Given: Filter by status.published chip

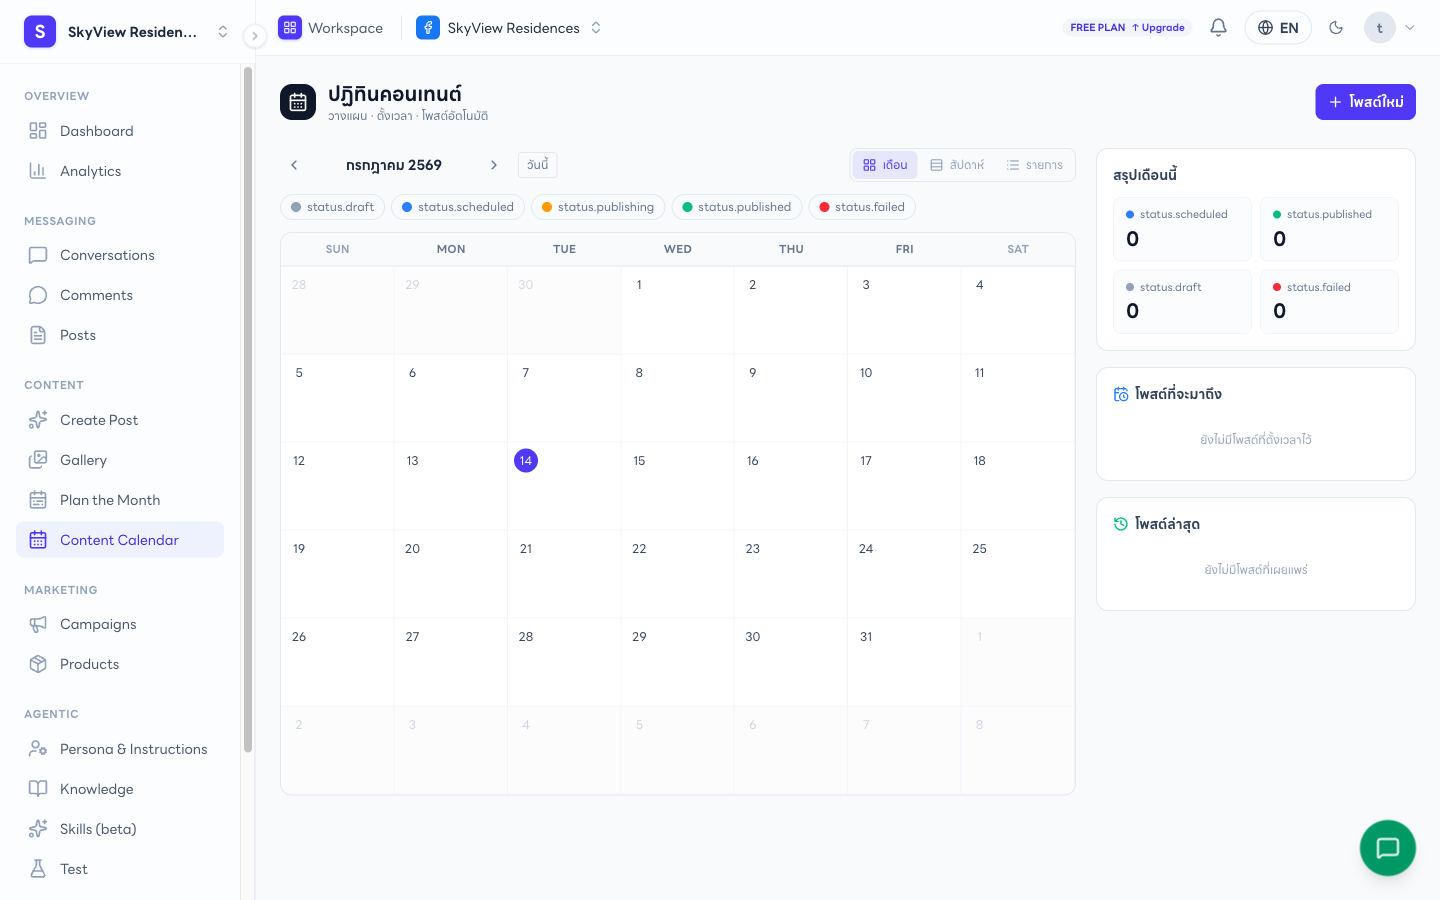Looking at the screenshot, I should (737, 207).
